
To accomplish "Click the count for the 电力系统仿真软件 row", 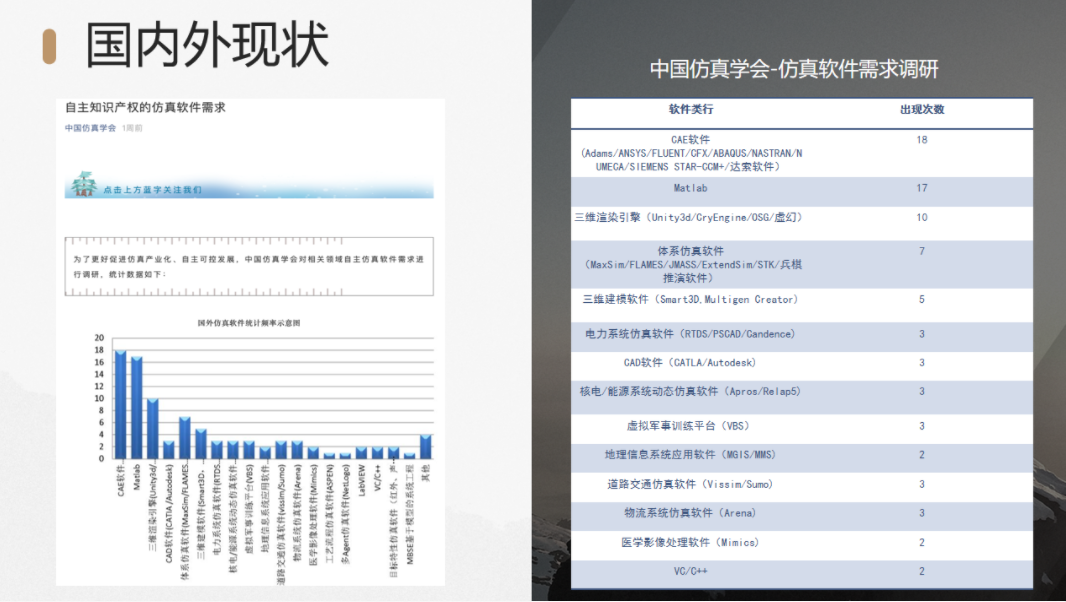I will pyautogui.click(x=922, y=334).
